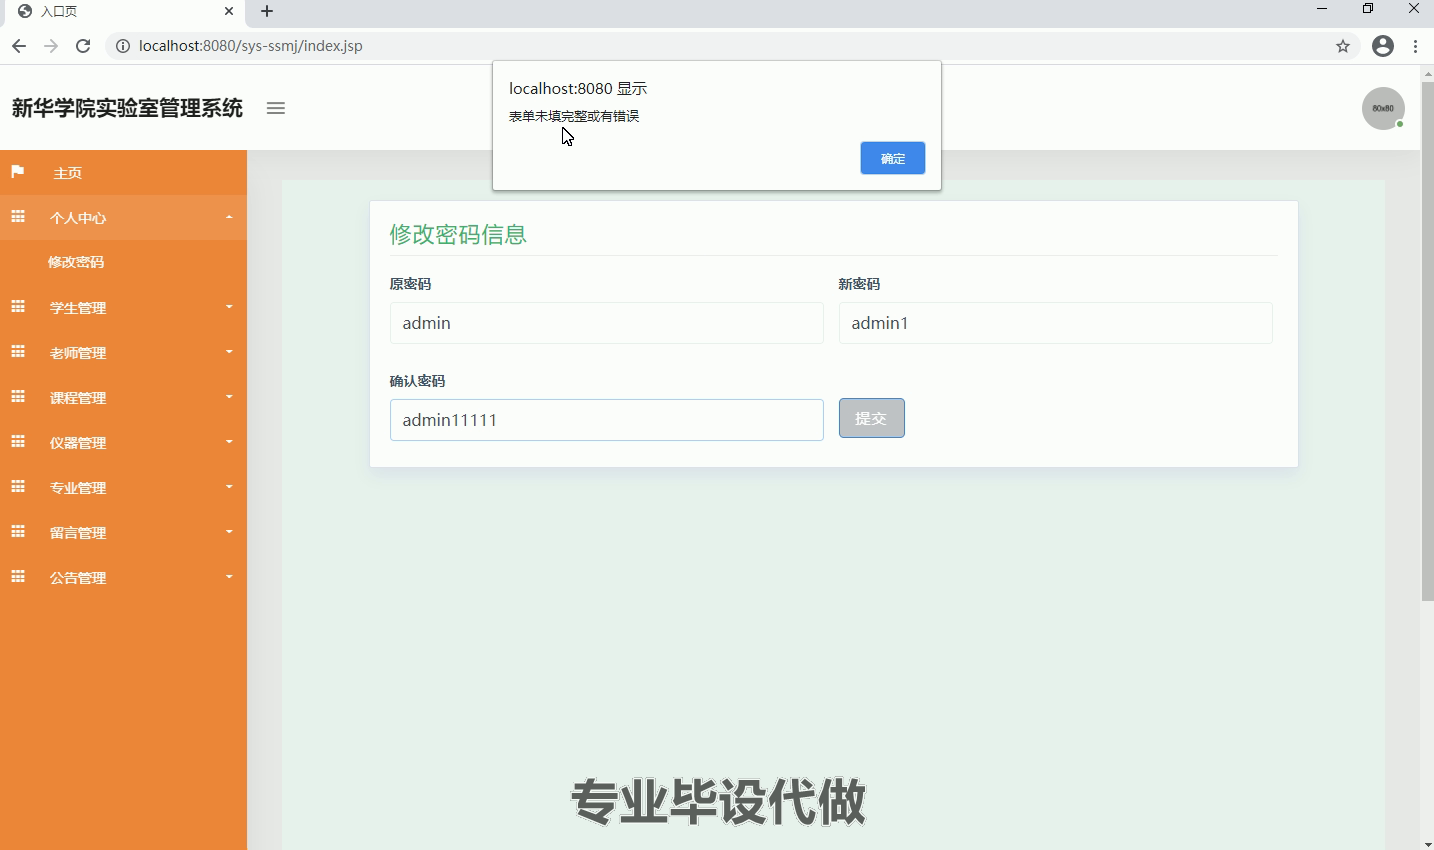Image resolution: width=1434 pixels, height=850 pixels.
Task: Click the grid icon beside 留言管理
Action: point(17,532)
